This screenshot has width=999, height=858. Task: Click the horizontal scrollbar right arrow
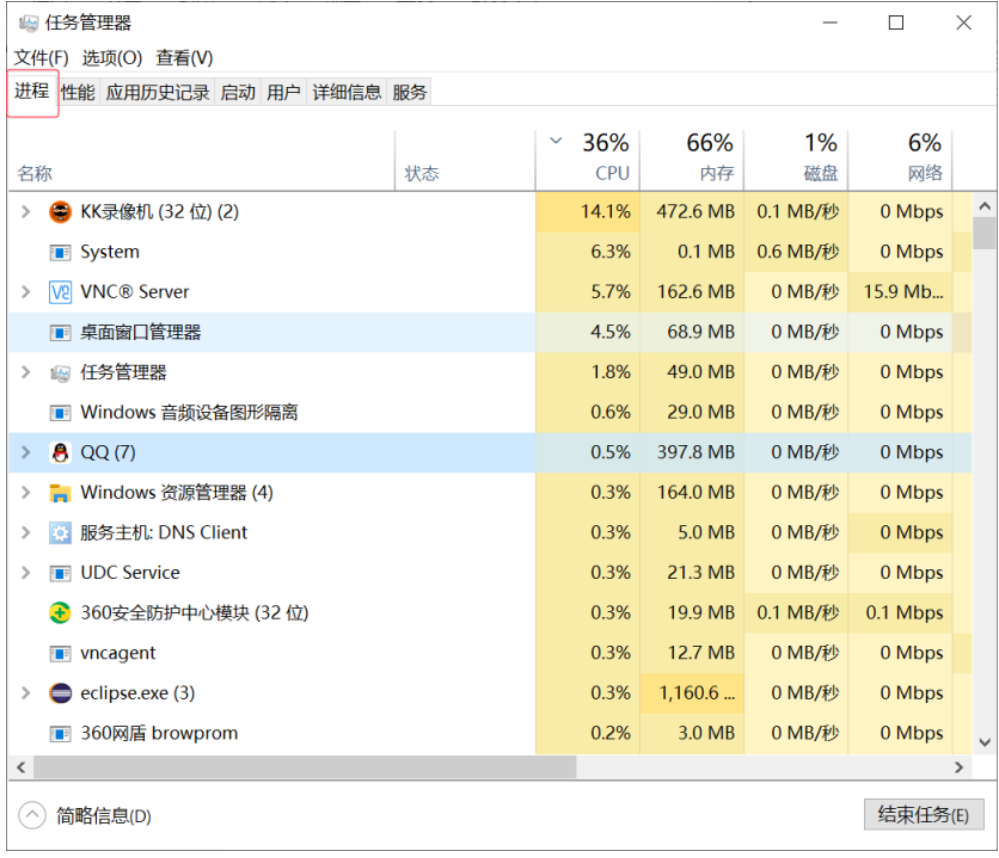(x=959, y=767)
